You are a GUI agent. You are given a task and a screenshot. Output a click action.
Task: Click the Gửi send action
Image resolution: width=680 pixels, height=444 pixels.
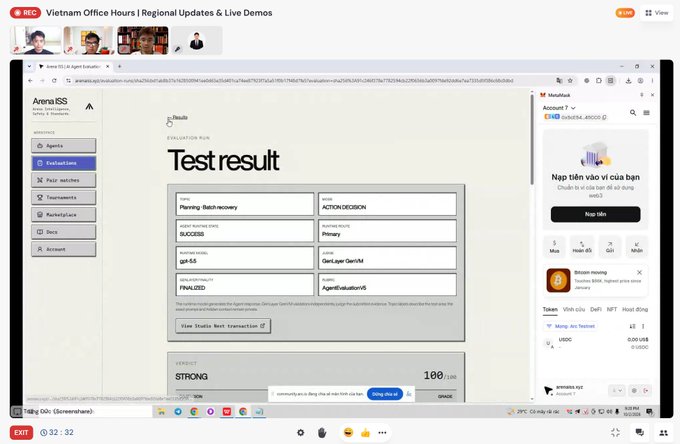610,246
